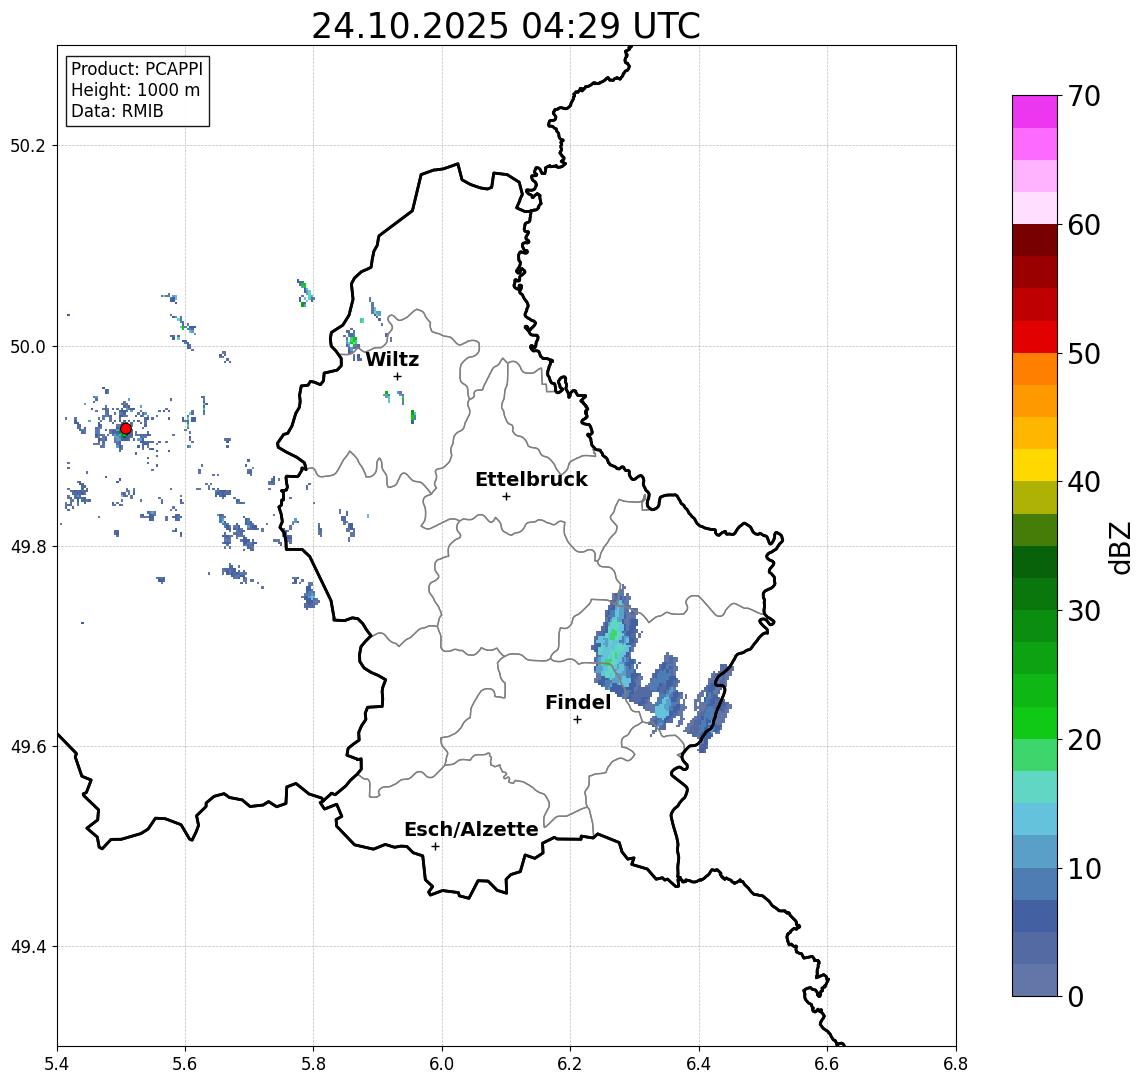
Task: Click the Ettelbruck station cross marker
Action: [506, 497]
